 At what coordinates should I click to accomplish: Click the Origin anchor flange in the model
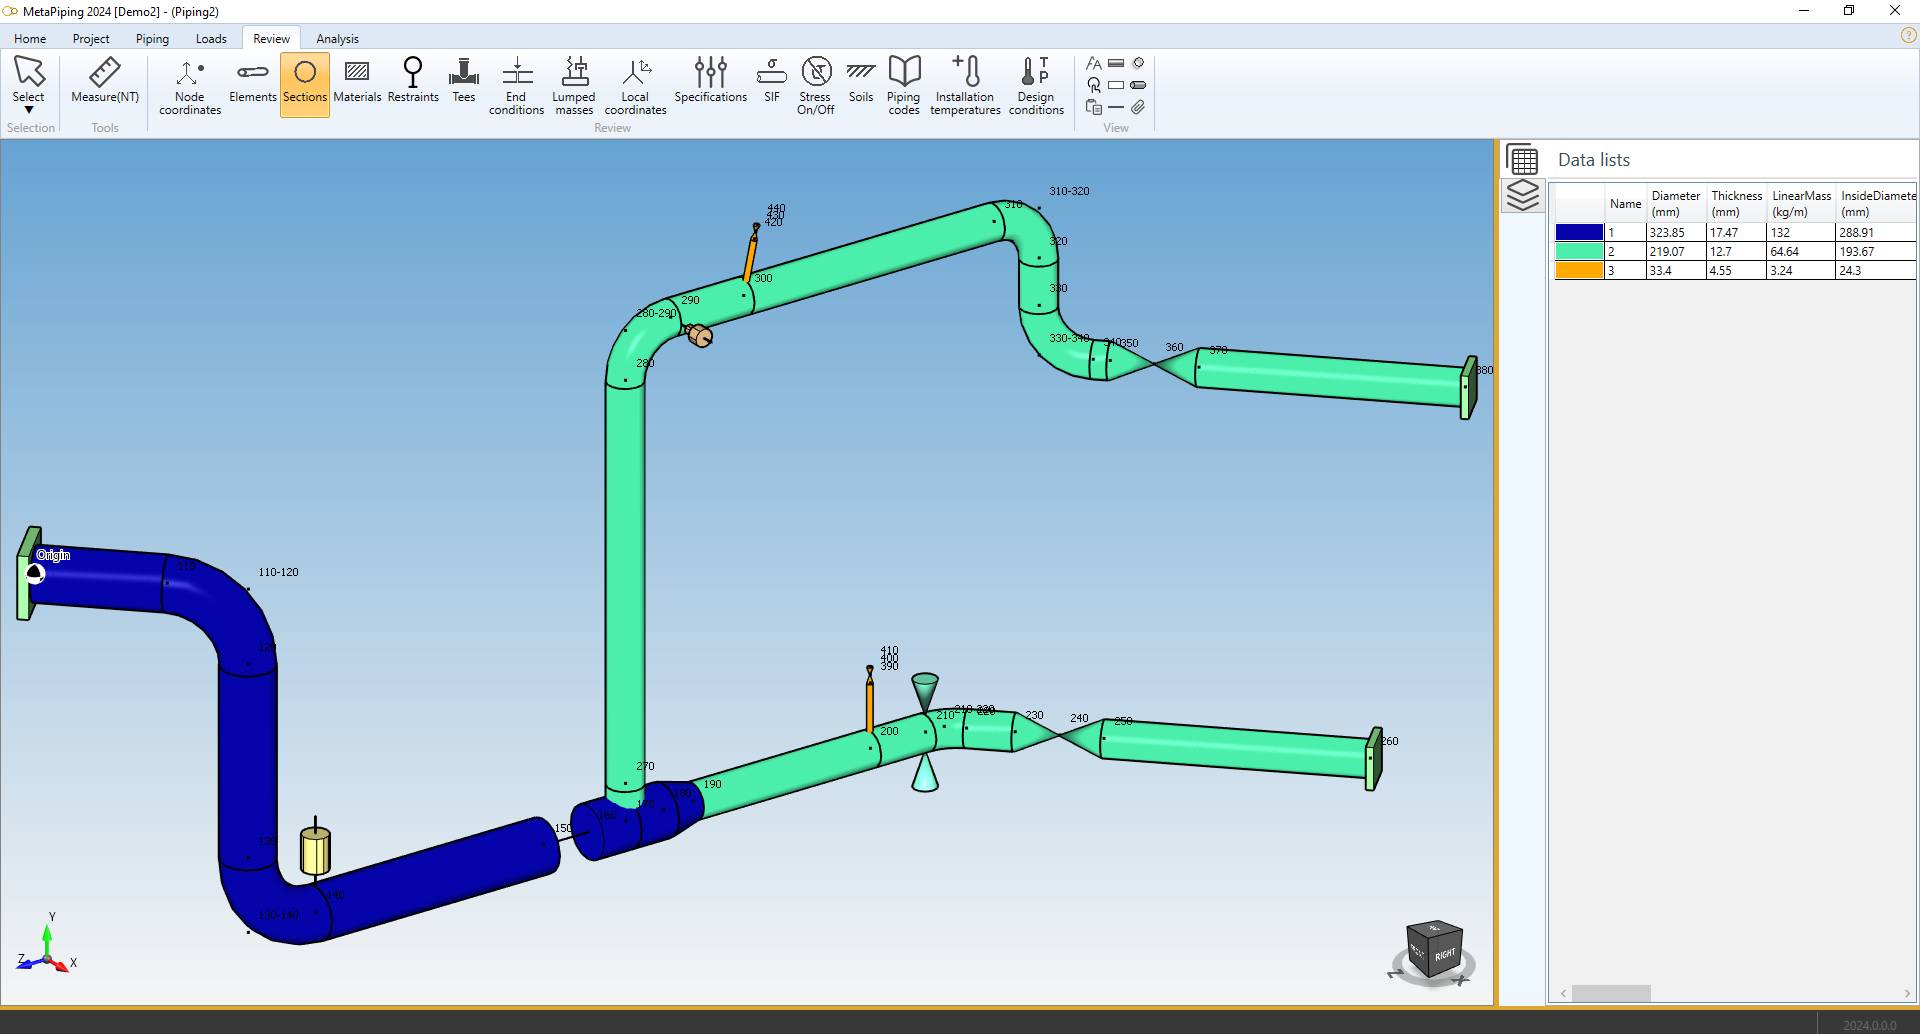(28, 574)
